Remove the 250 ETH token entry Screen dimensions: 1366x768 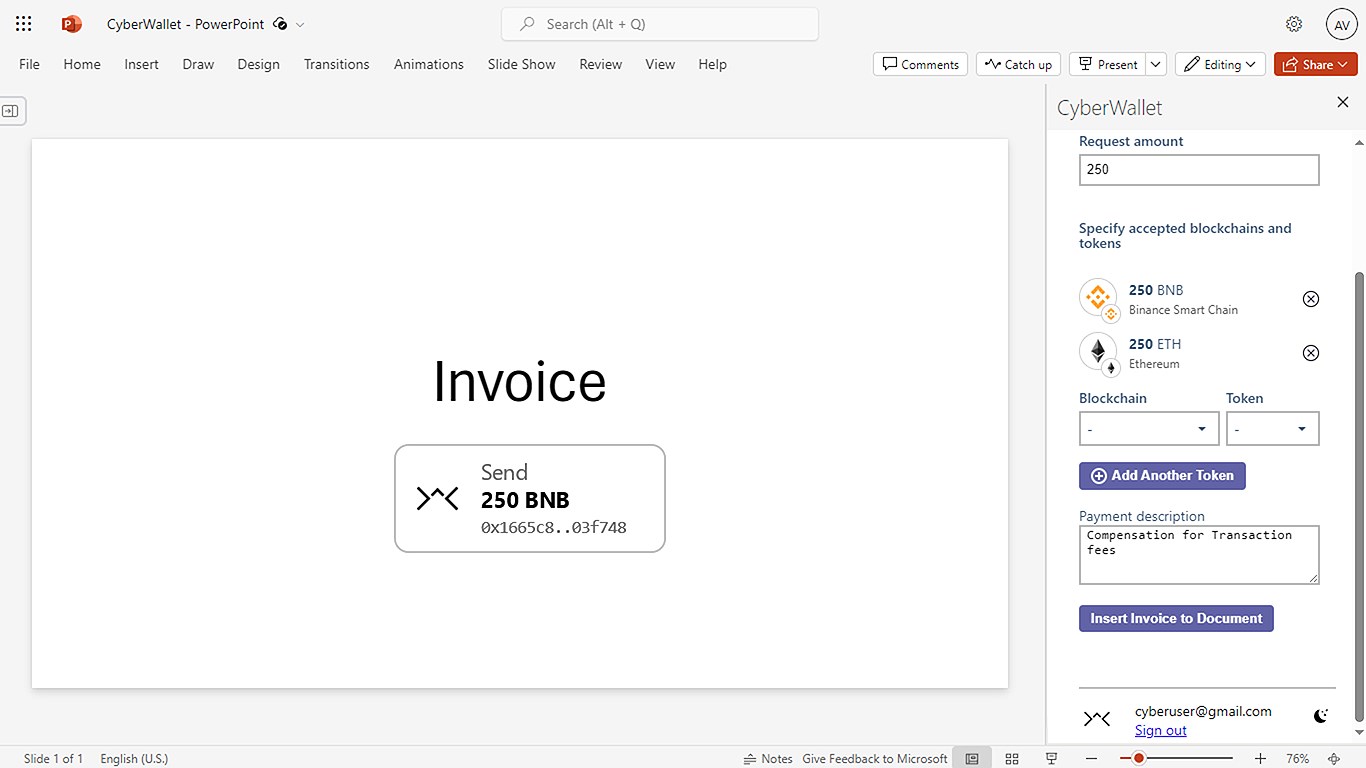[x=1311, y=353]
